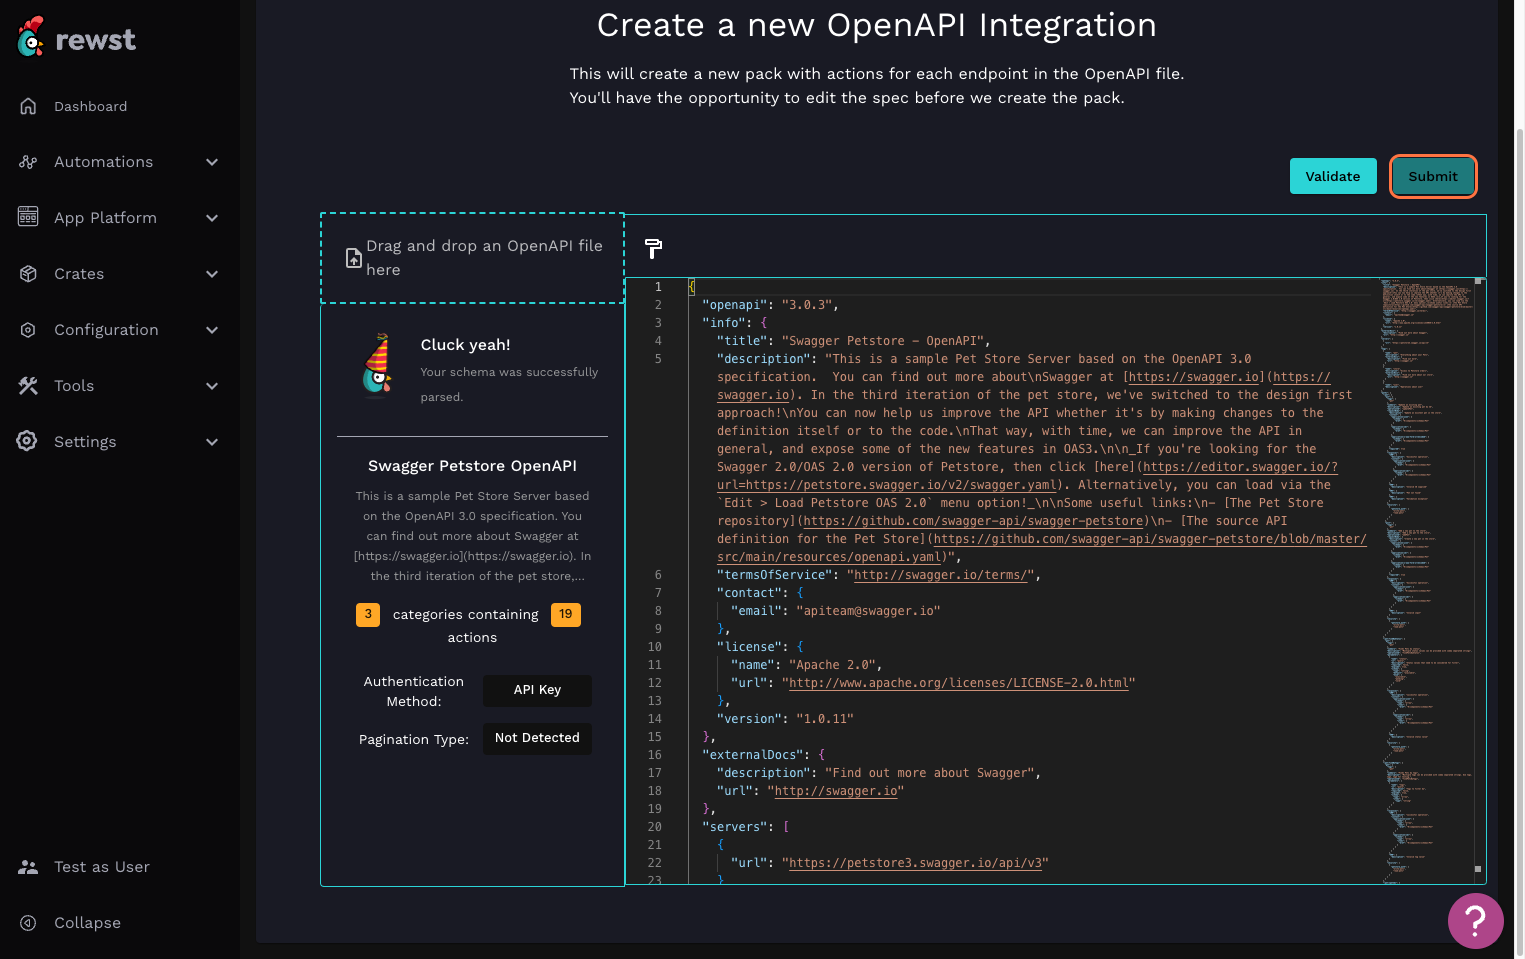Expand the Automations menu chevron
This screenshot has height=959, width=1525.
point(212,162)
